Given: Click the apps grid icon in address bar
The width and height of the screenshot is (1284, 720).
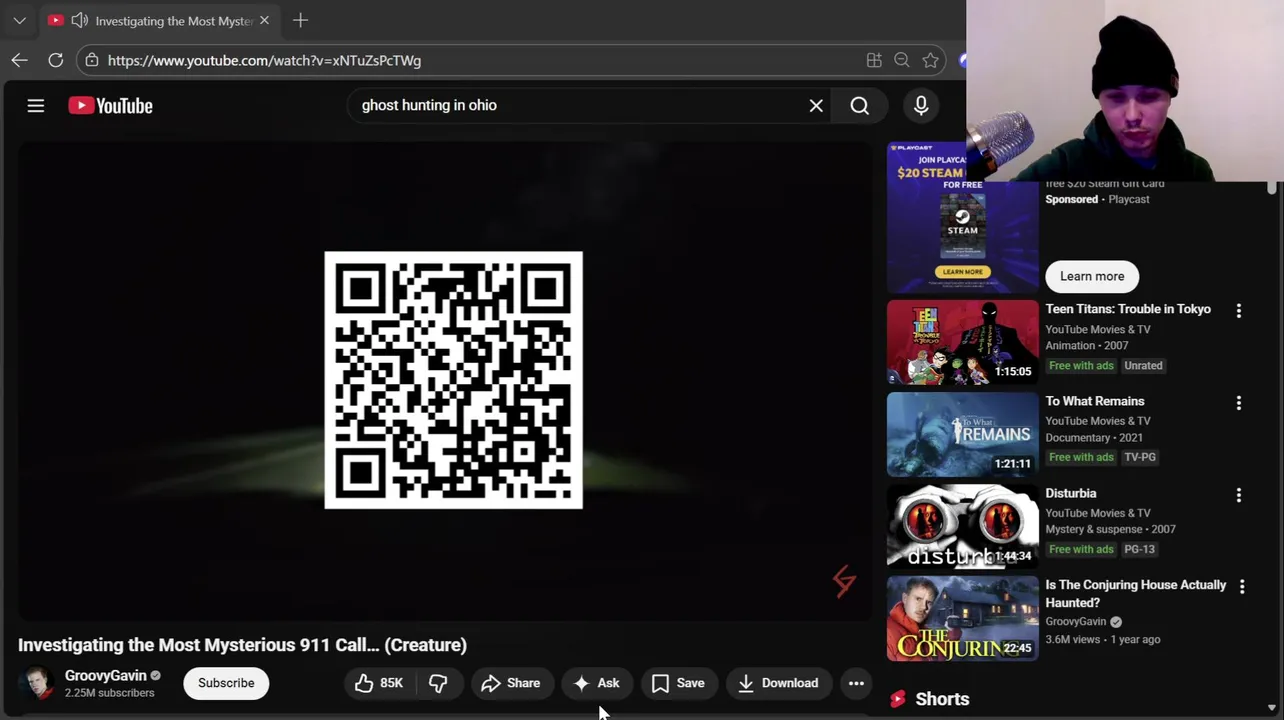Looking at the screenshot, I should pyautogui.click(x=874, y=60).
